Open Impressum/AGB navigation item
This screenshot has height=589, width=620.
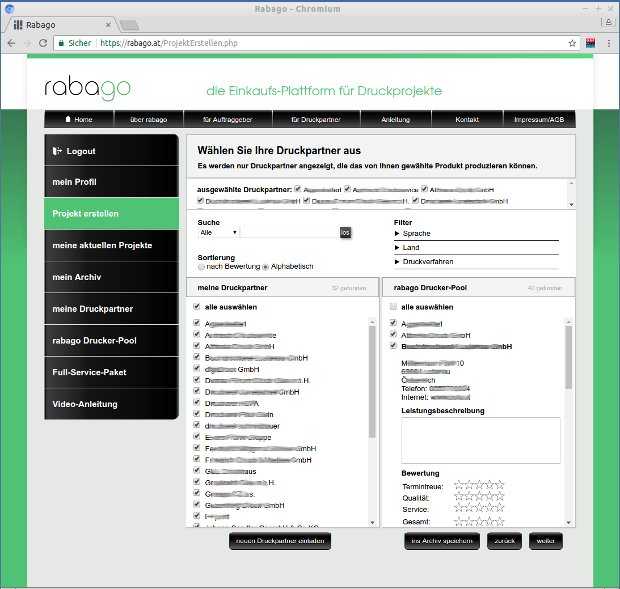[539, 119]
